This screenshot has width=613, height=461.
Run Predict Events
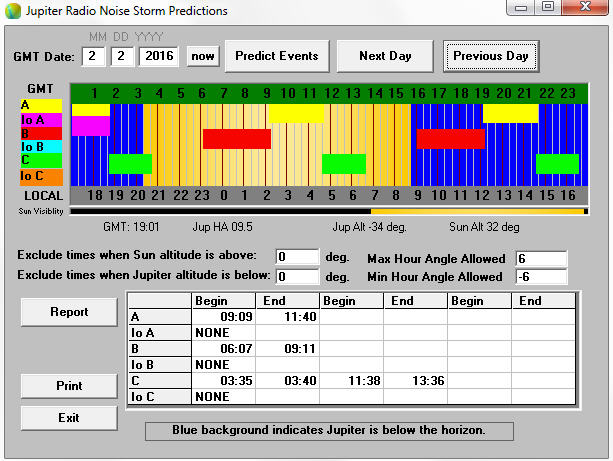277,56
